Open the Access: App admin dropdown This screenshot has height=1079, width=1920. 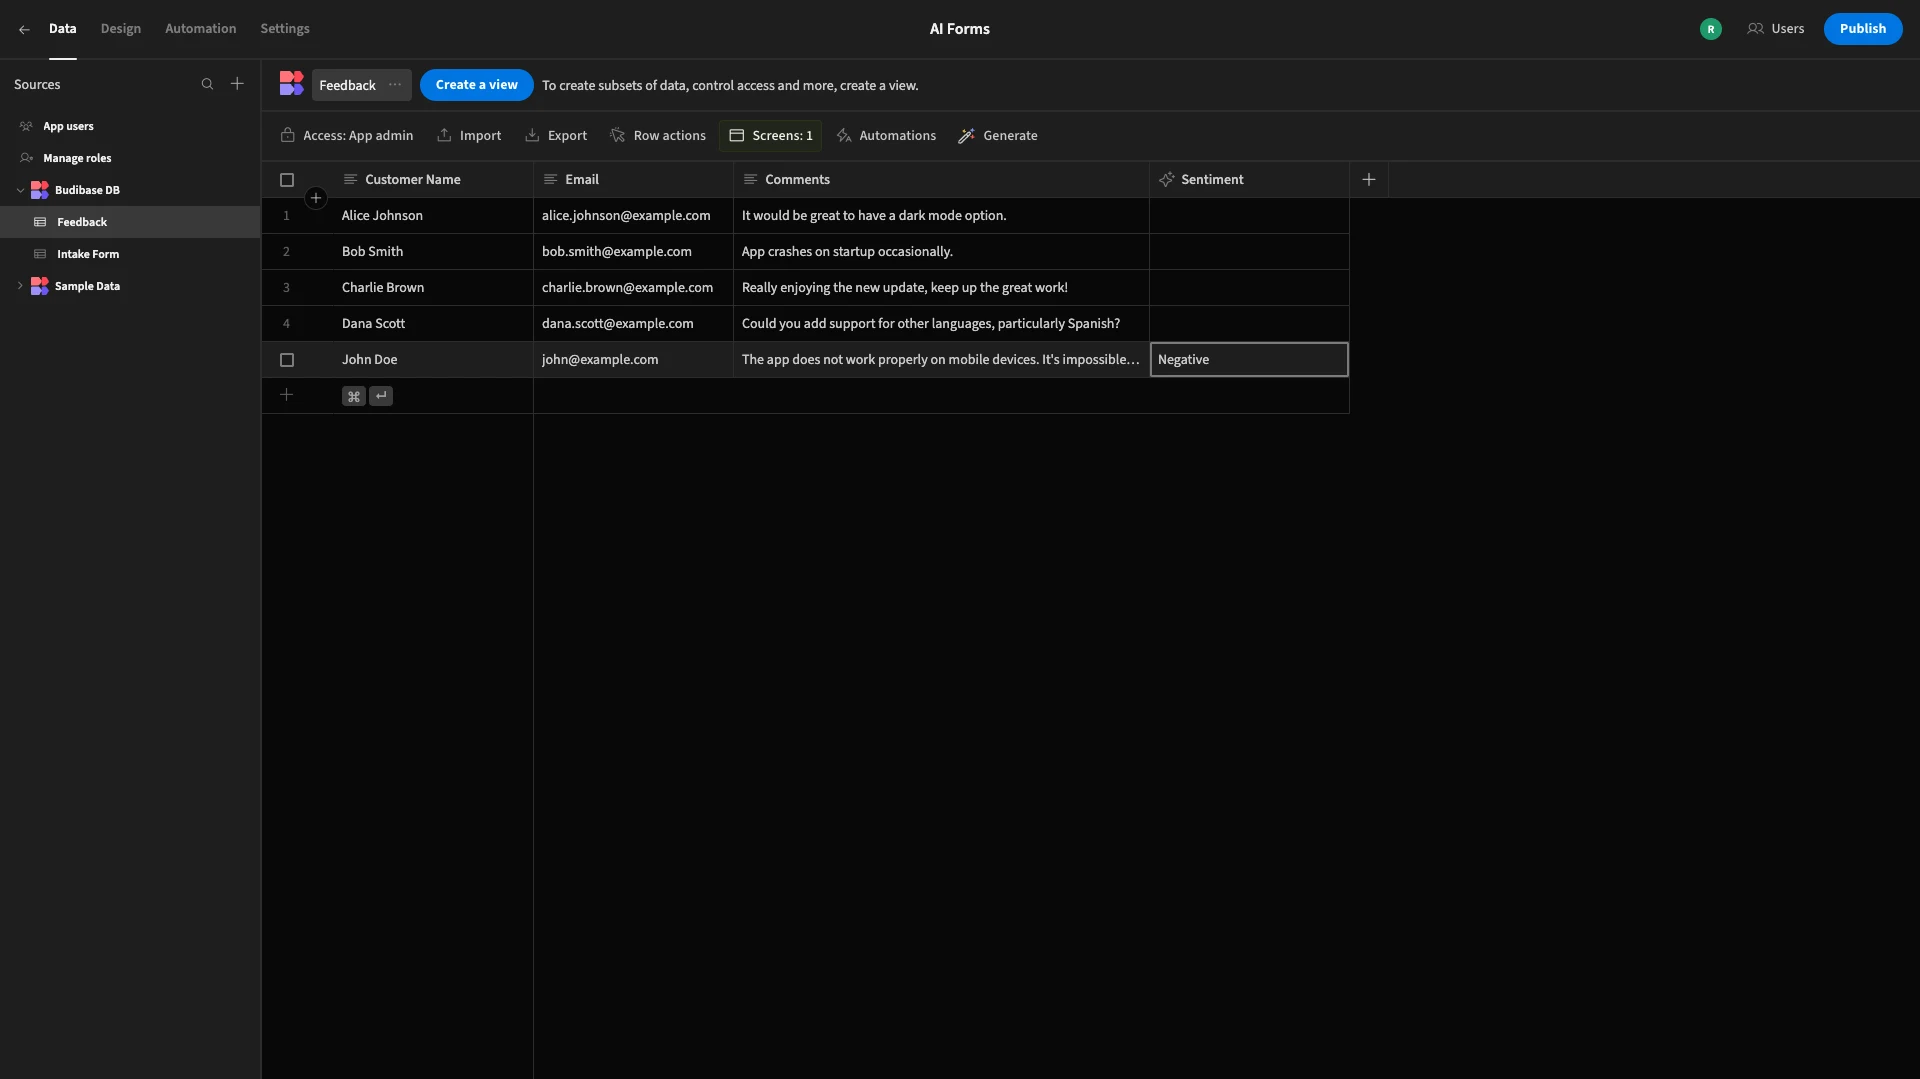347,135
